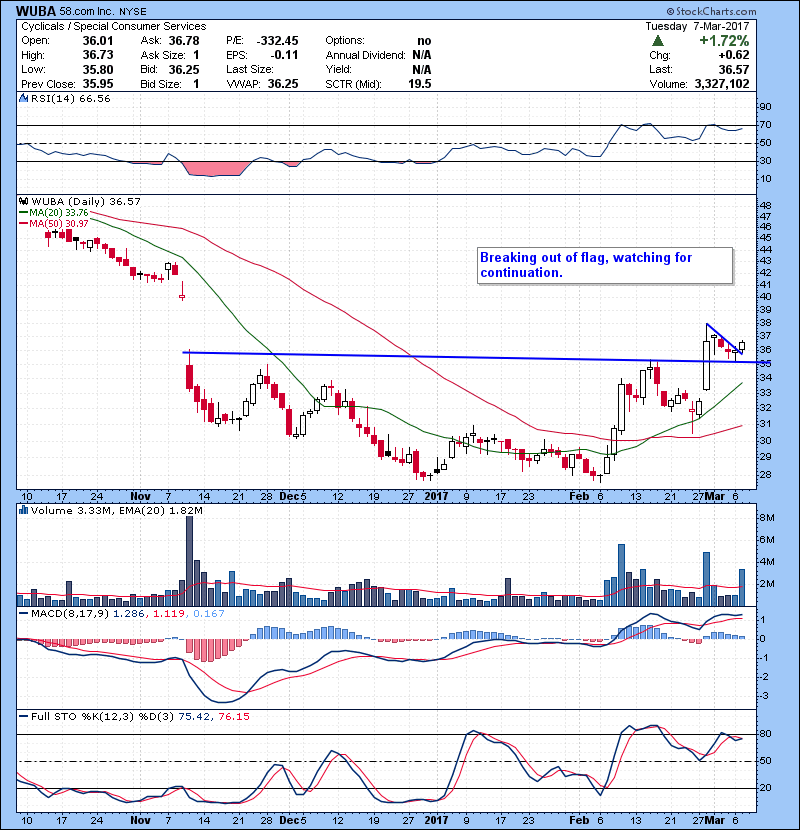Click the Breaking out of flag annotation box
Viewport: 800px width, 830px height.
click(605, 266)
